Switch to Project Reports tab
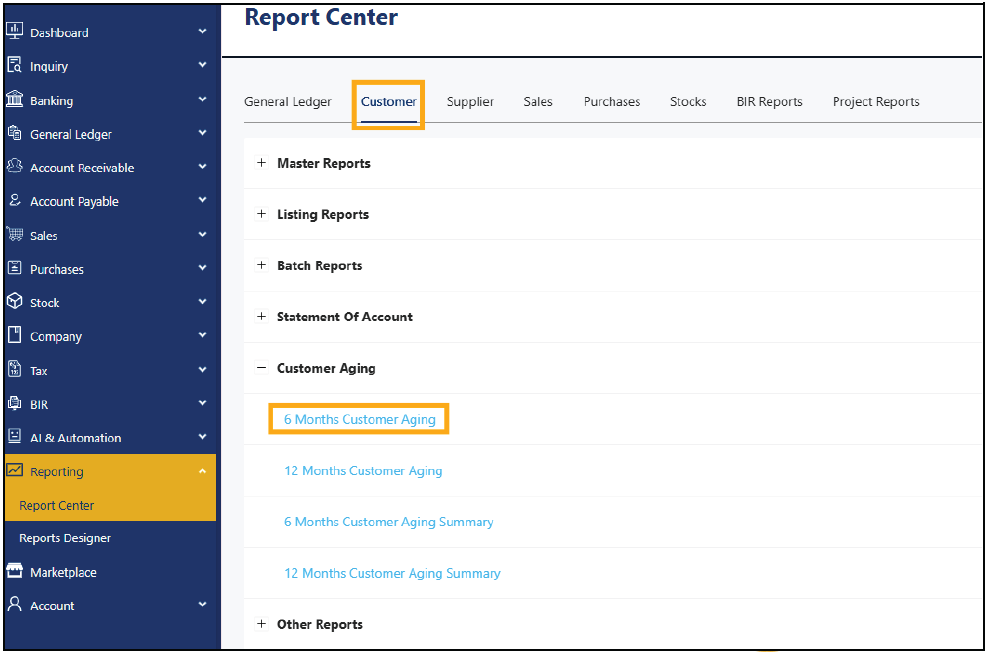Screen dimensions: 987x652 pyautogui.click(x=876, y=101)
